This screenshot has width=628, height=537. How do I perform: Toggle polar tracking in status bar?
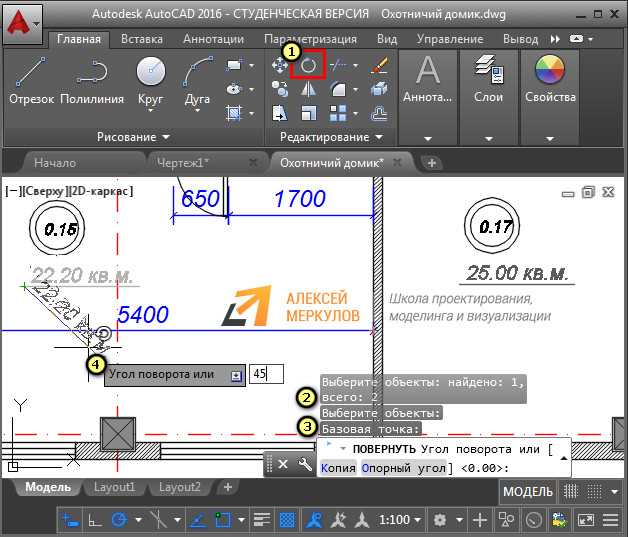click(119, 520)
